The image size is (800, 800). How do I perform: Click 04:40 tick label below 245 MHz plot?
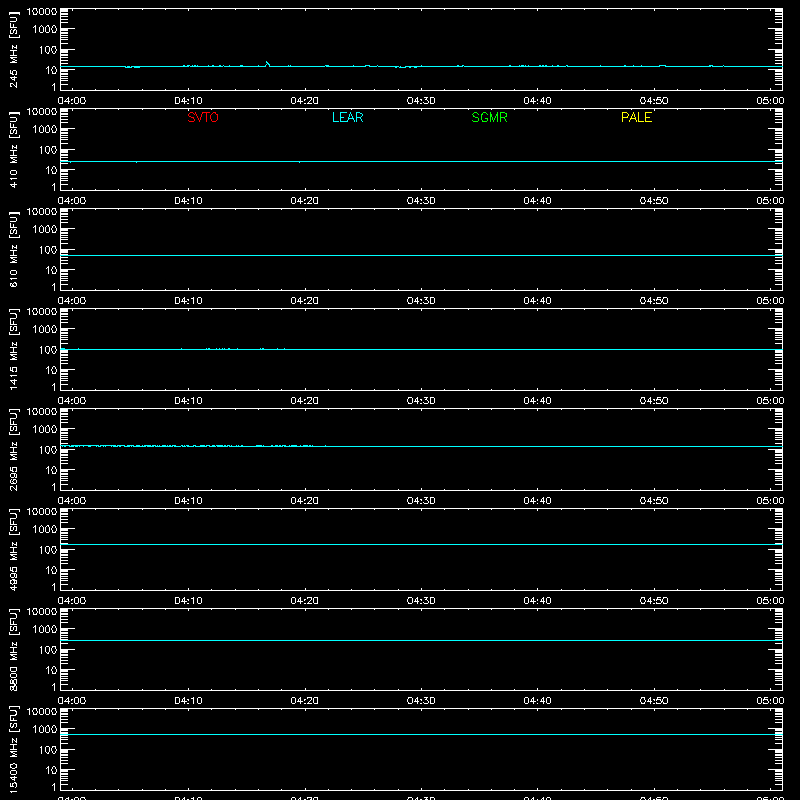(537, 101)
